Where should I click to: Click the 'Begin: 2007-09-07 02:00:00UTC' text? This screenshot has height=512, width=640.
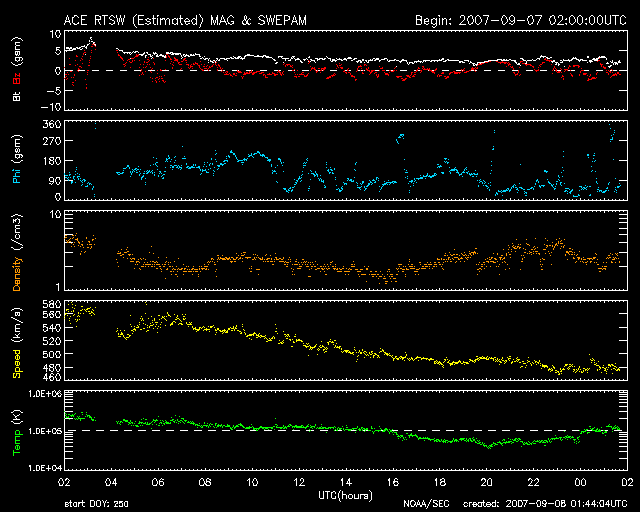[521, 20]
